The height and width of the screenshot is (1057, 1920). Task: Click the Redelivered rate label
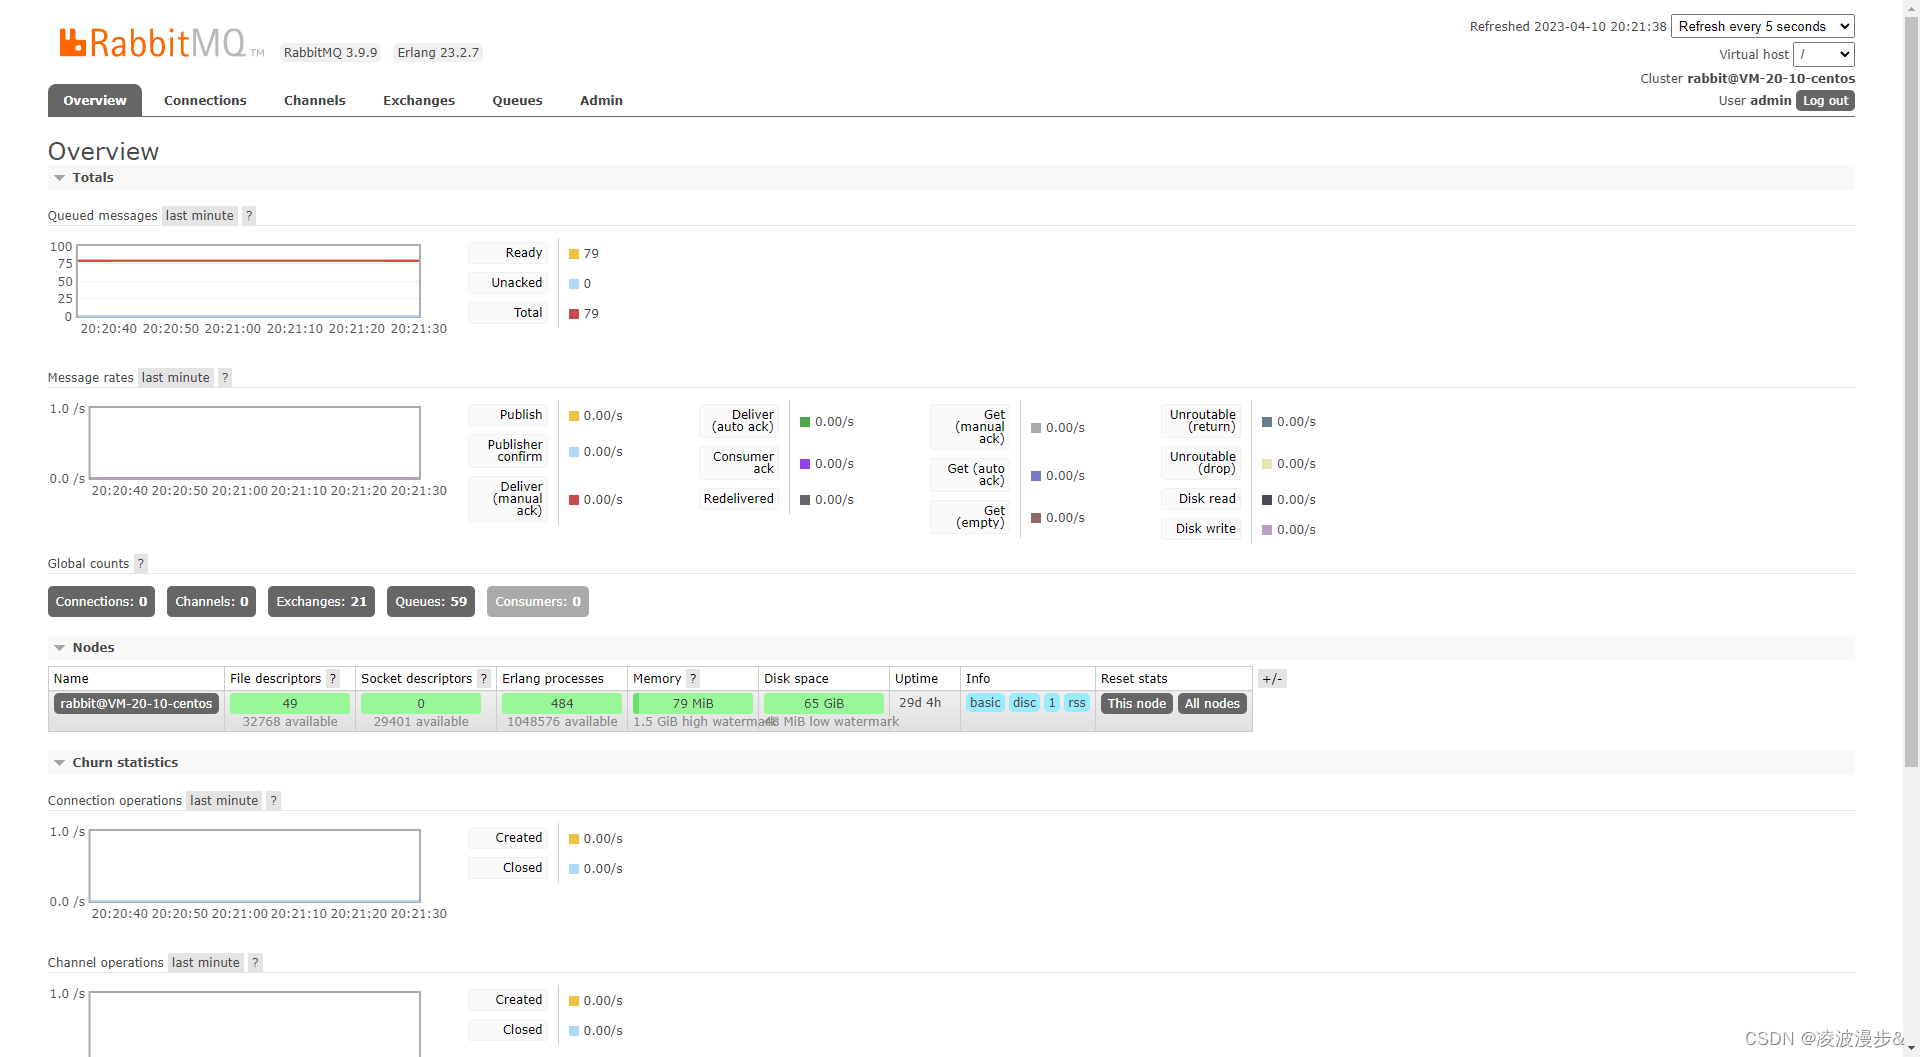click(x=738, y=499)
